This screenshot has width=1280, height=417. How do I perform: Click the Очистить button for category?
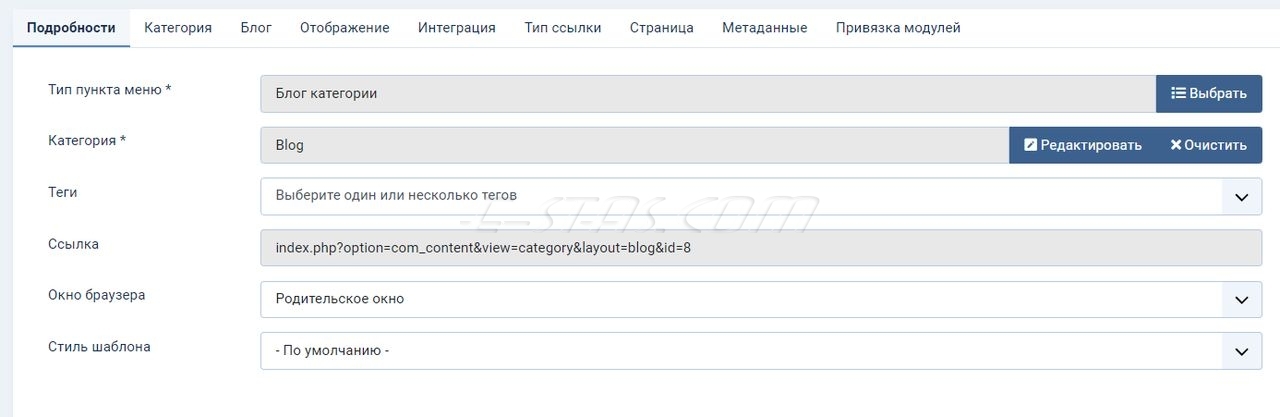(1209, 145)
